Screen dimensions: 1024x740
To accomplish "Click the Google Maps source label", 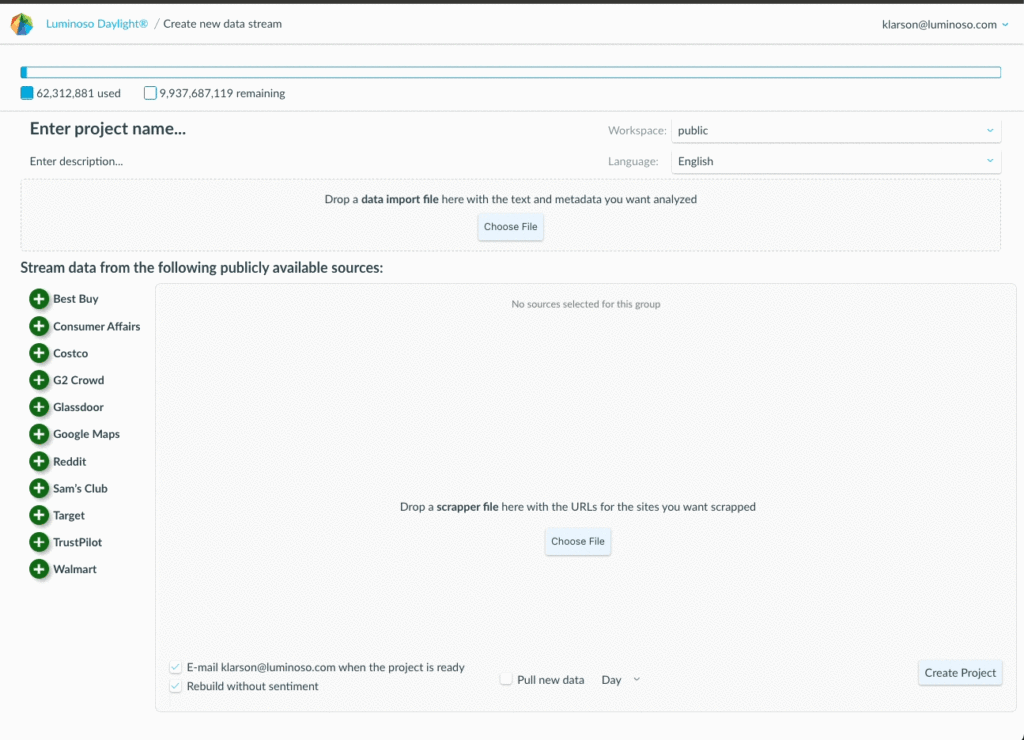I will point(86,434).
